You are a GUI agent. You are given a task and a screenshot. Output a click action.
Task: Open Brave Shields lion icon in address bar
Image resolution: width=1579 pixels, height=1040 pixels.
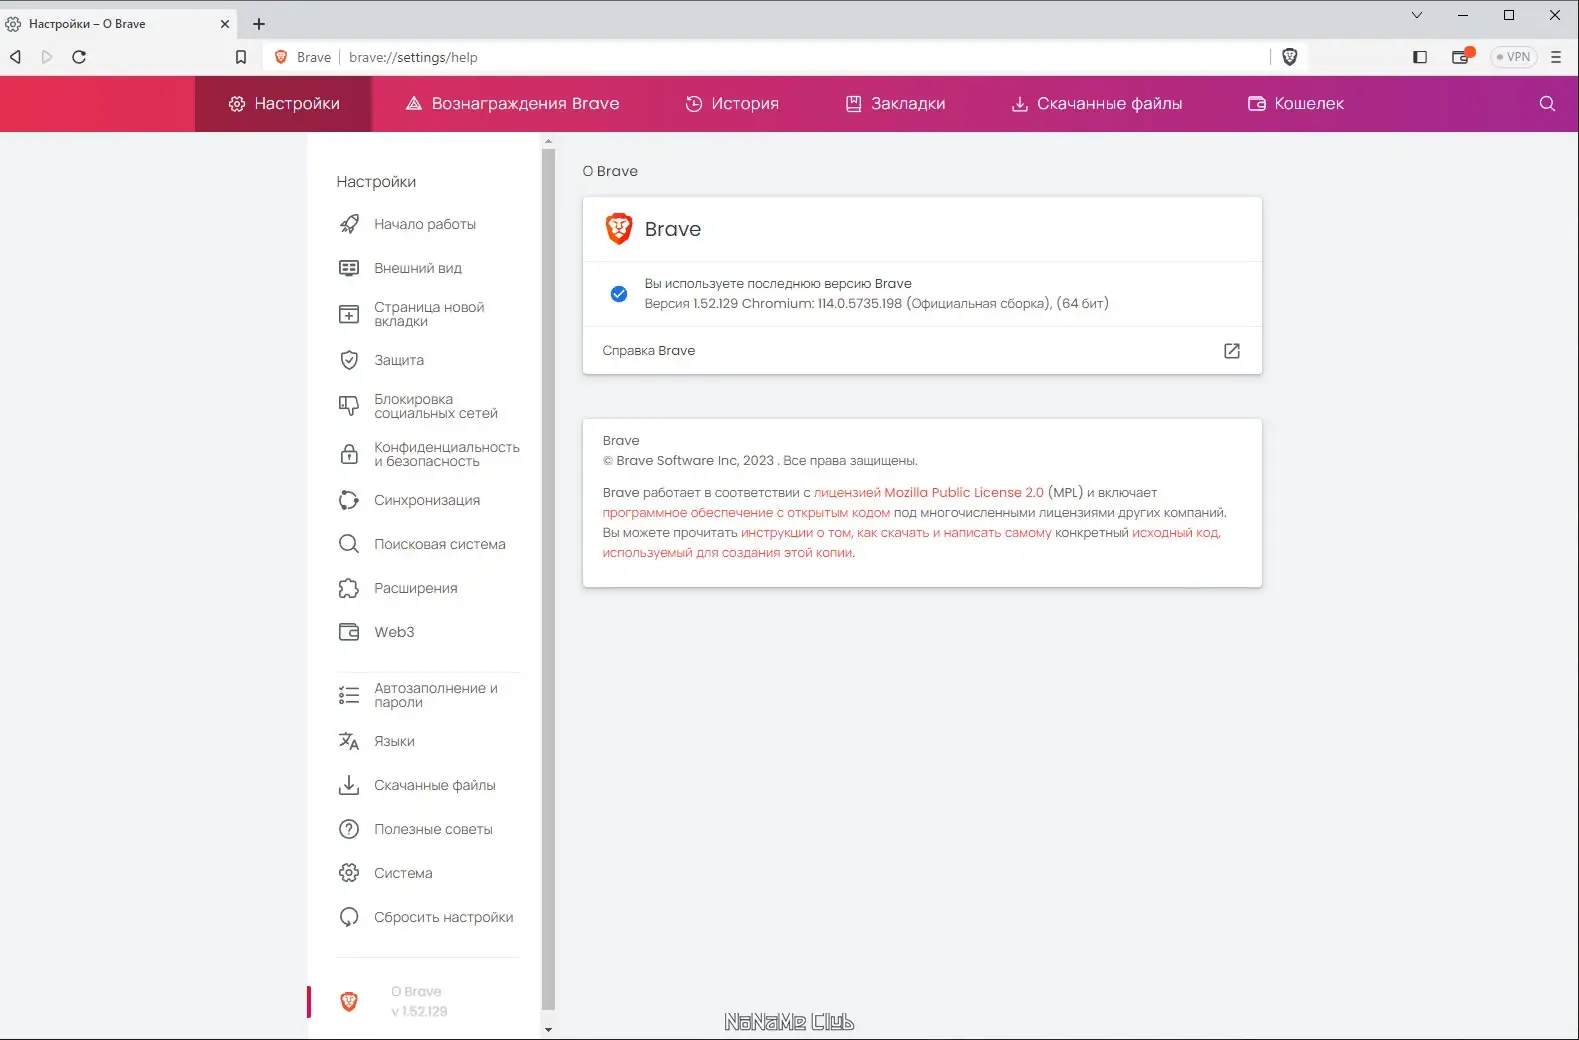click(x=1289, y=57)
